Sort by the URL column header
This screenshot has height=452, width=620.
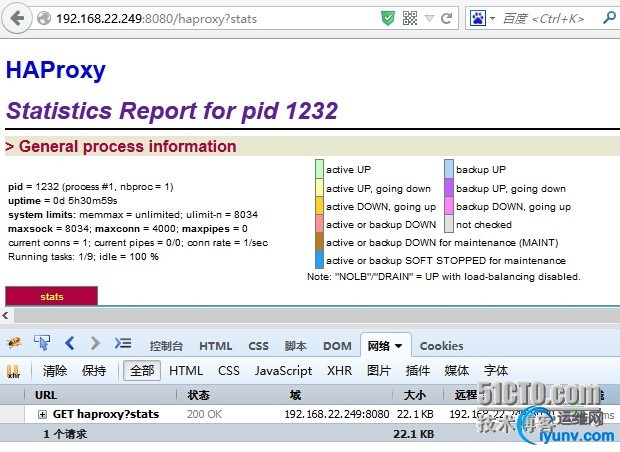pos(100,395)
